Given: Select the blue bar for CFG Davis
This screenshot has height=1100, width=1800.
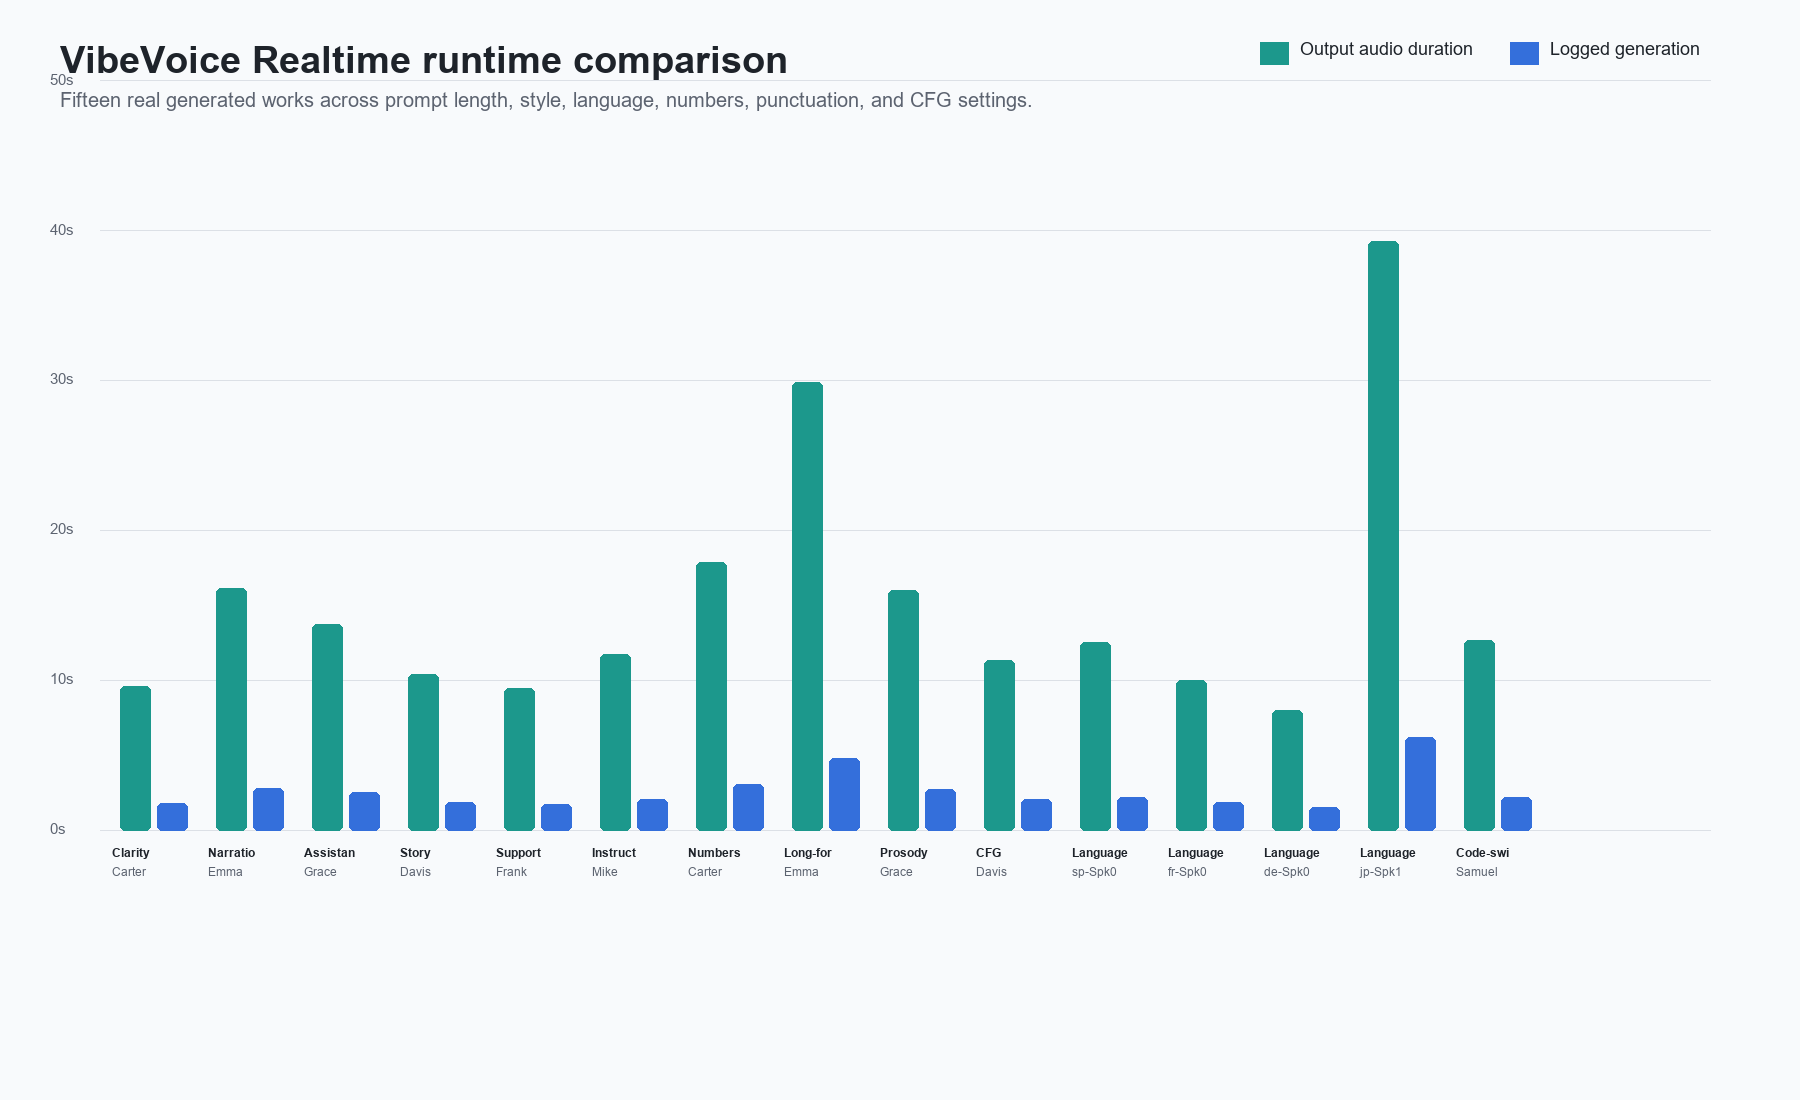Looking at the screenshot, I should point(1036,815).
